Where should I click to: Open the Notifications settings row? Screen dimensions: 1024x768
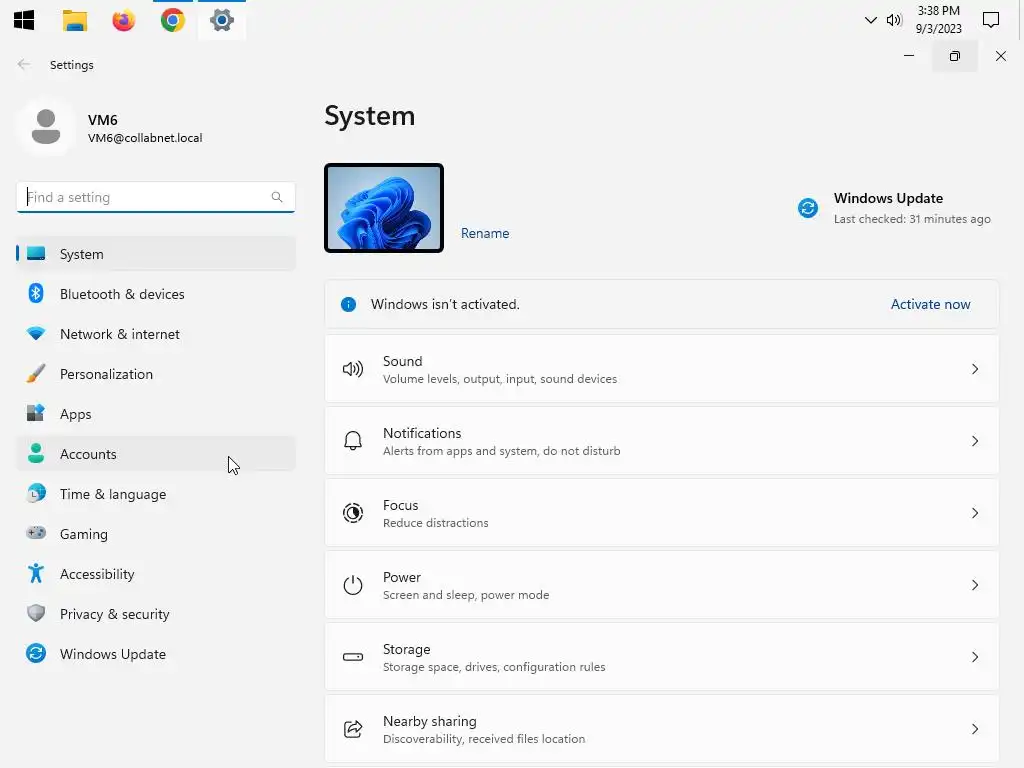pyautogui.click(x=662, y=441)
